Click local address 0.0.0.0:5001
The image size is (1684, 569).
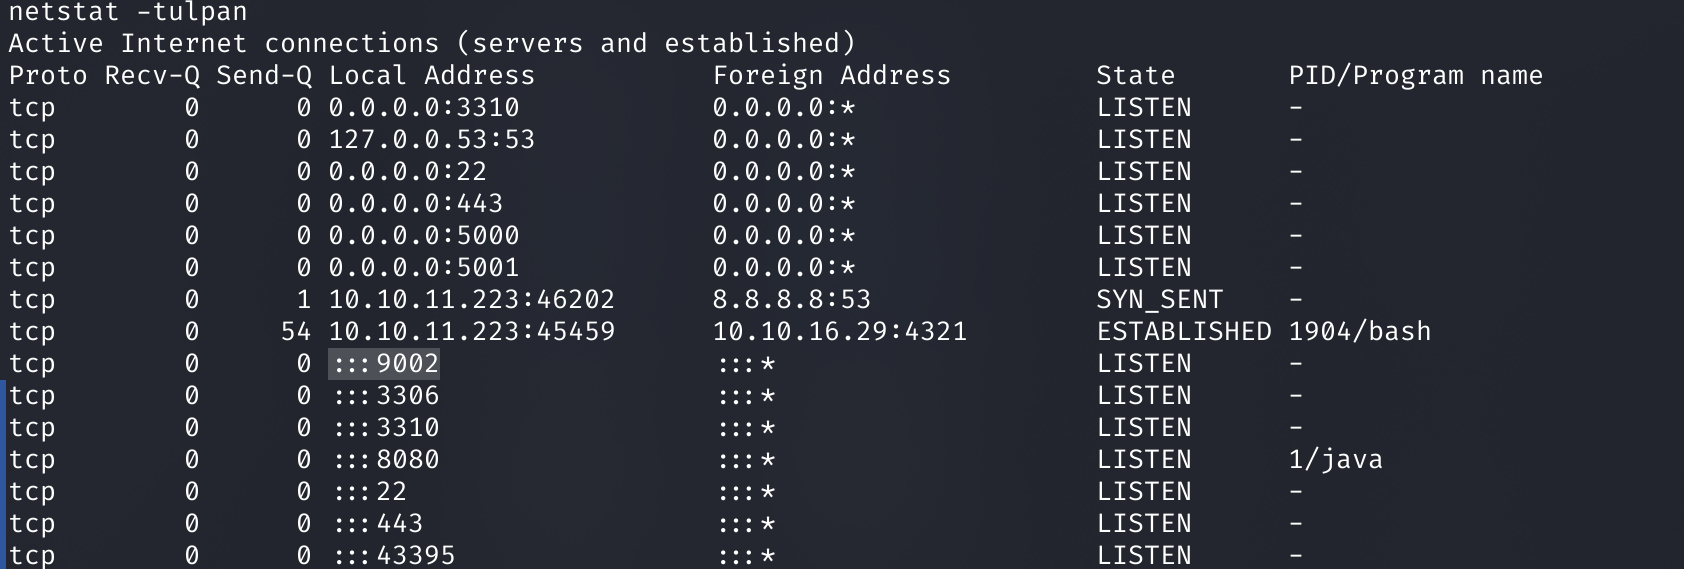[424, 268]
